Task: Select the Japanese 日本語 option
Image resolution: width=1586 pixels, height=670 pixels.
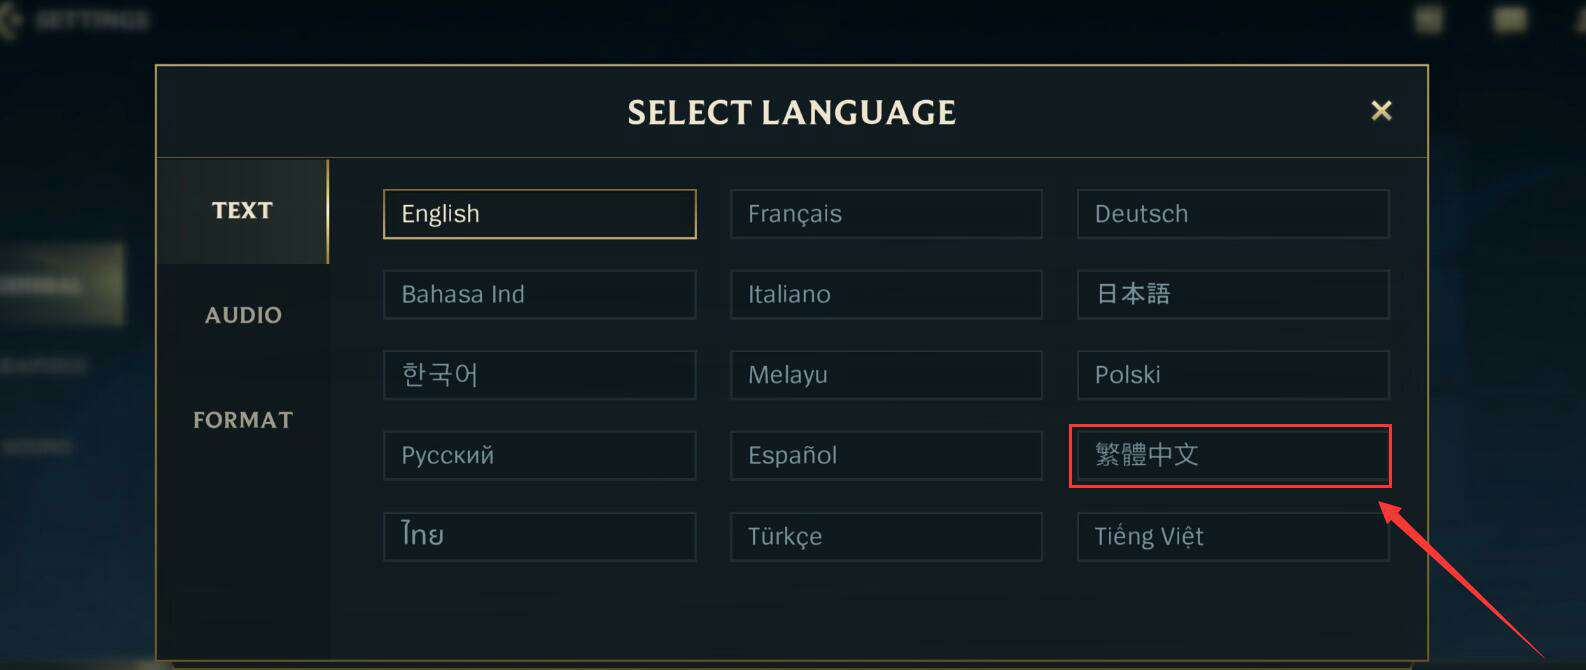Action: pos(1232,295)
